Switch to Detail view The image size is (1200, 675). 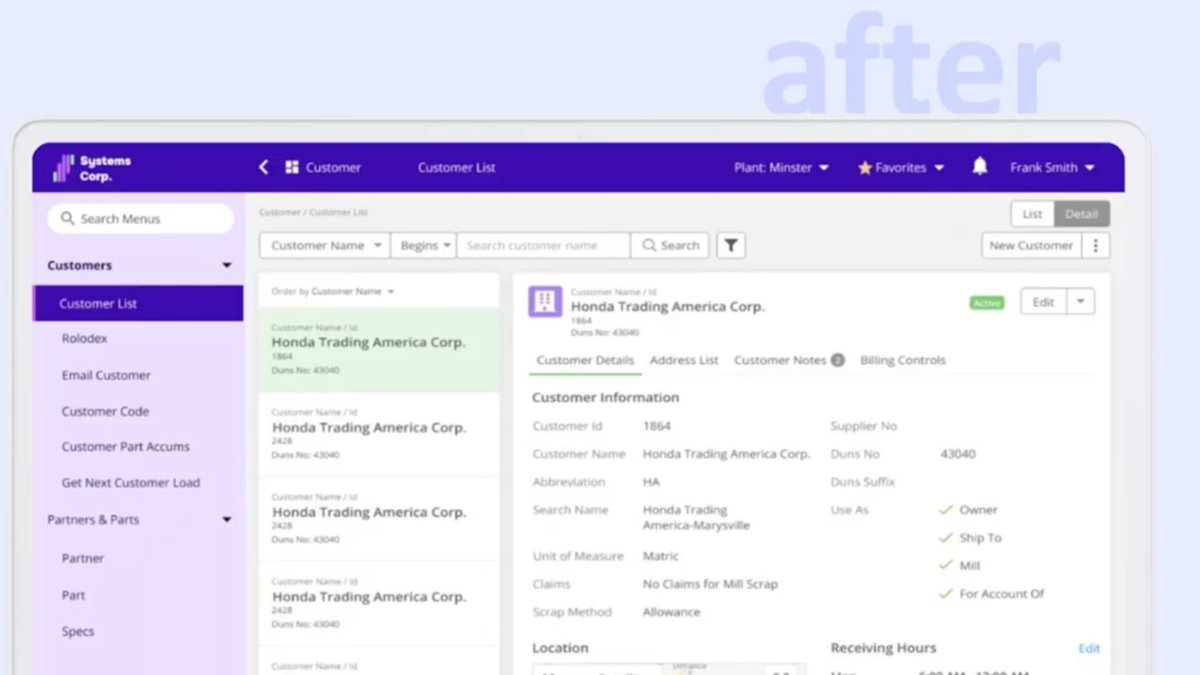pyautogui.click(x=1082, y=214)
